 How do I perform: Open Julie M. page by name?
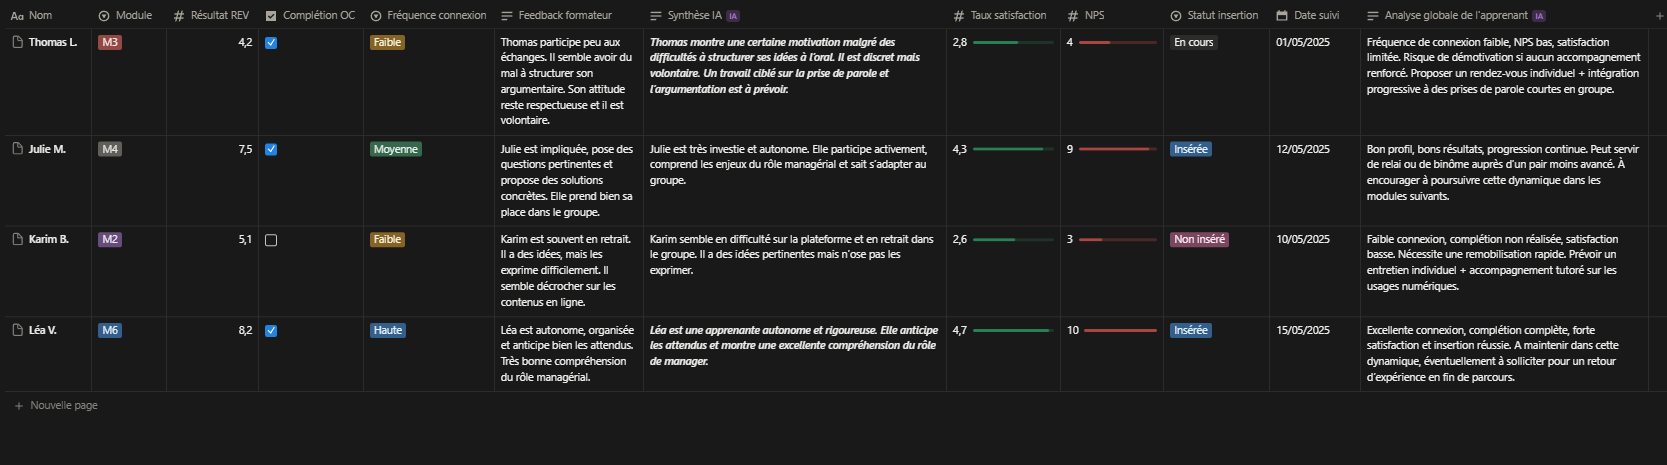click(x=47, y=149)
